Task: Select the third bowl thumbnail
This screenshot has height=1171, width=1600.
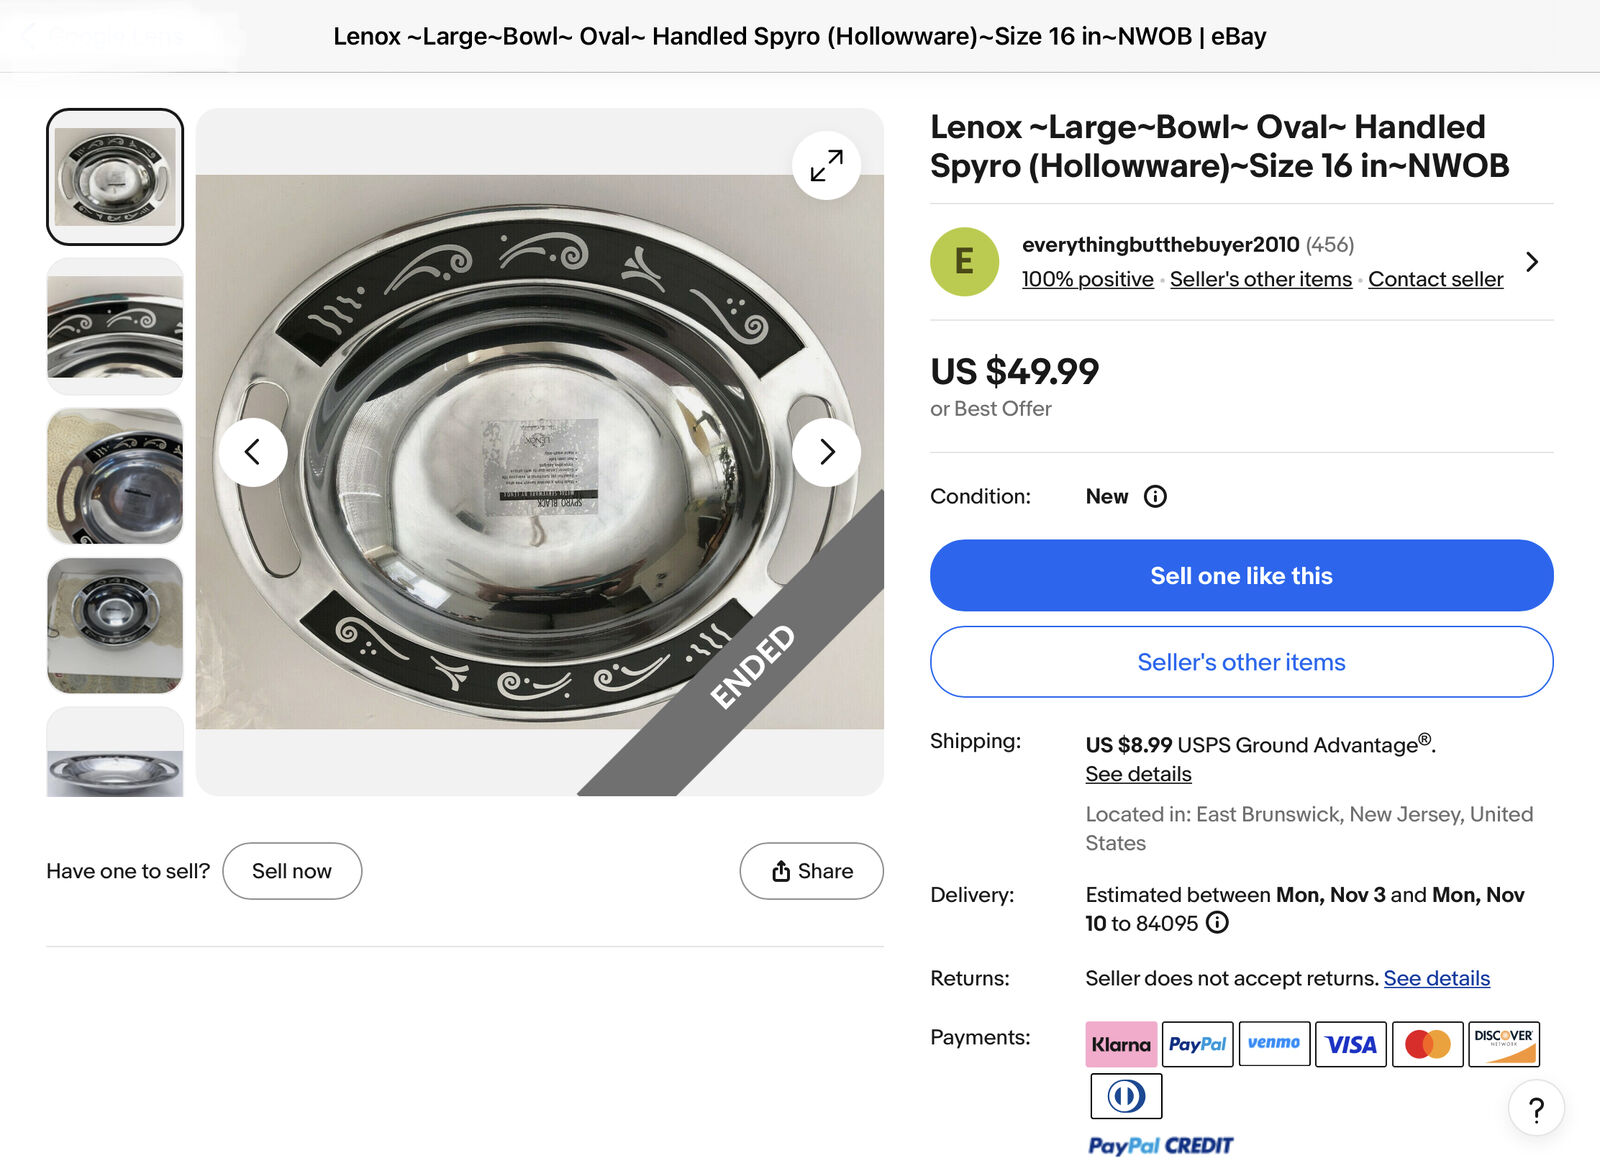Action: [115, 476]
